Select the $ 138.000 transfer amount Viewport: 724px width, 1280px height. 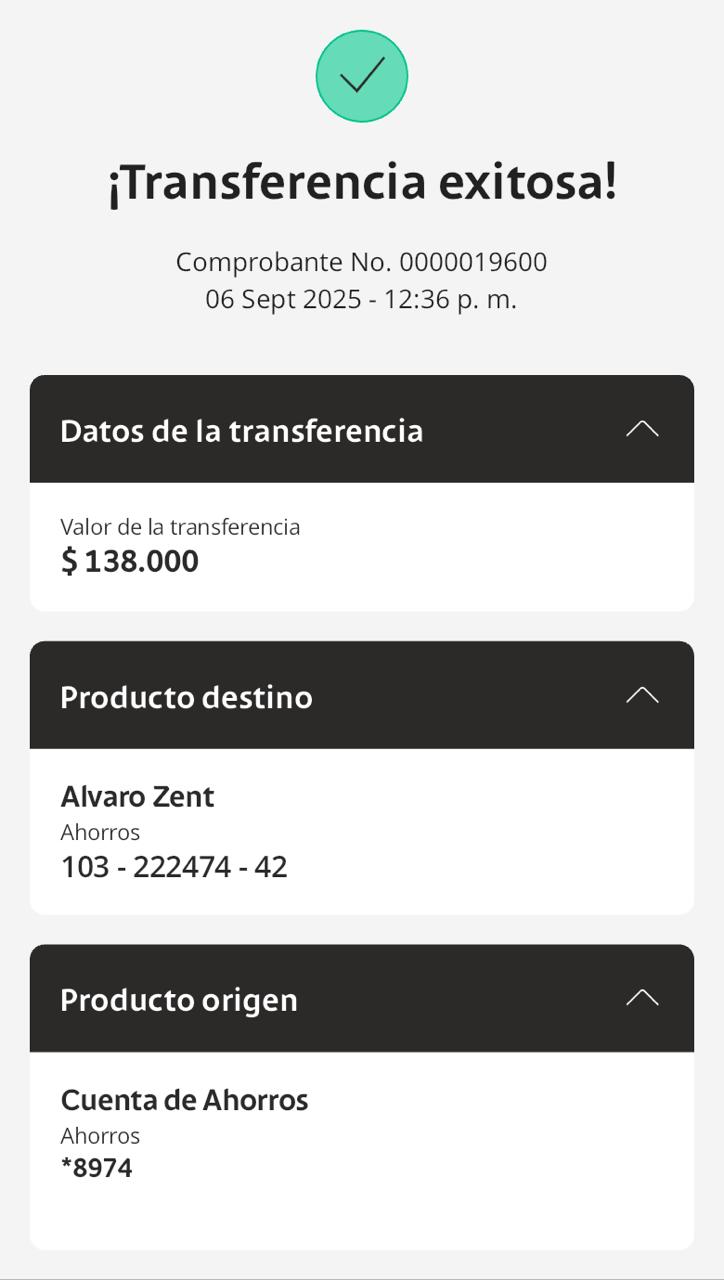pos(130,561)
